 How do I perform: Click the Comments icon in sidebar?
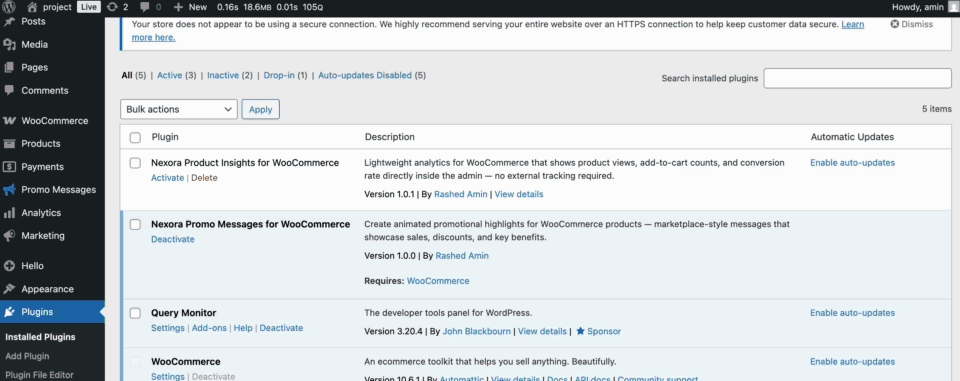9,91
